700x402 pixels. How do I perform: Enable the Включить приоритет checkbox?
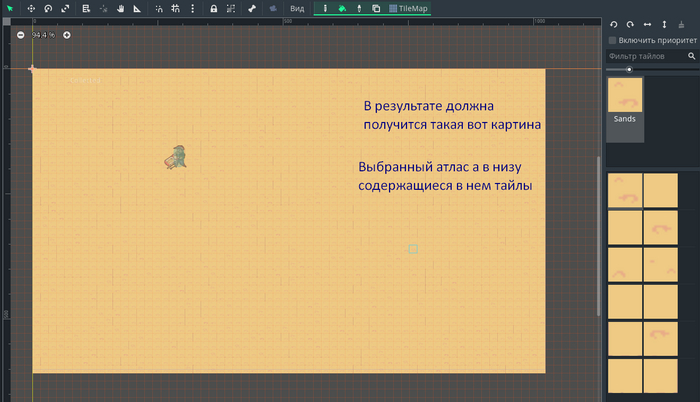tap(613, 40)
